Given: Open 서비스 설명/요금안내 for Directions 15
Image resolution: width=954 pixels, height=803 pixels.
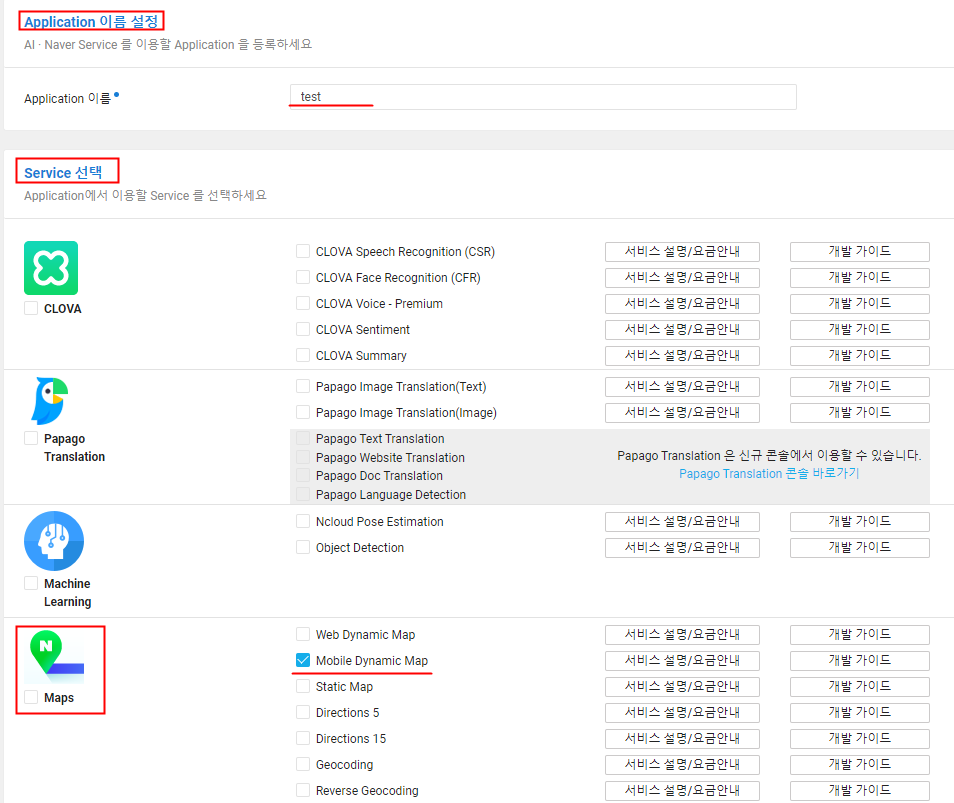Looking at the screenshot, I should tap(682, 739).
